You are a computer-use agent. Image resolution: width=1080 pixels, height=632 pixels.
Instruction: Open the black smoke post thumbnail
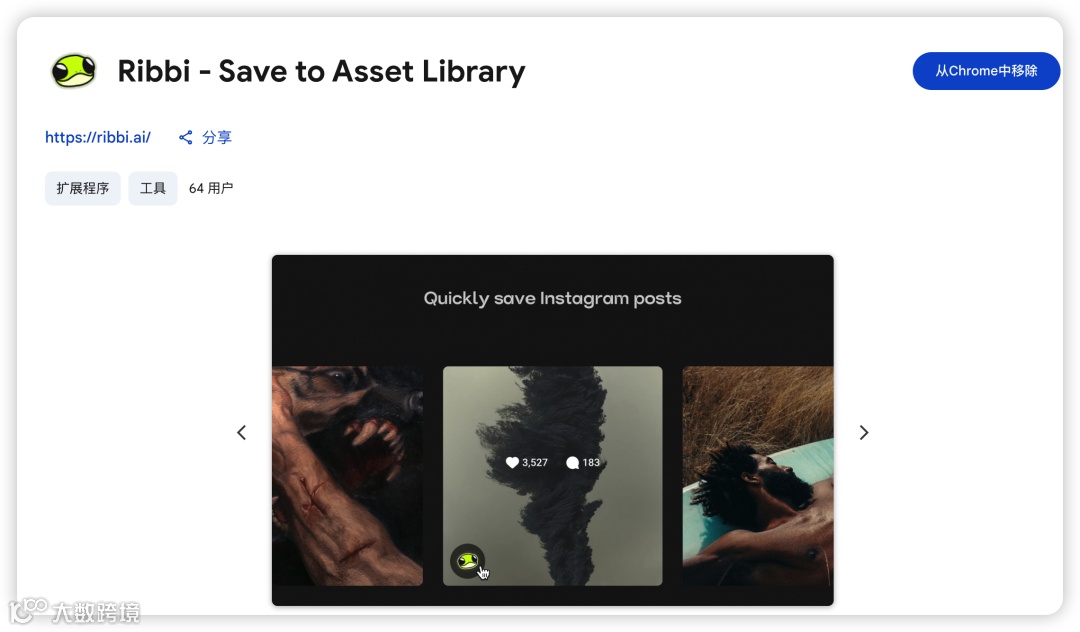pos(552,476)
